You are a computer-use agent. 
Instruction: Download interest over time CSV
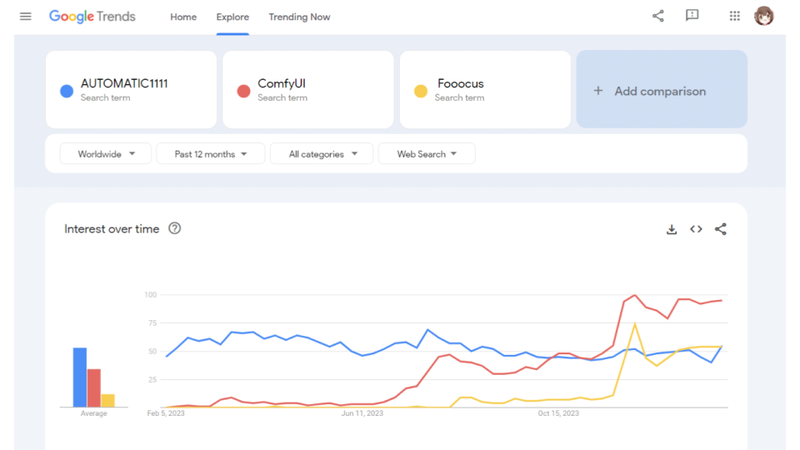(671, 229)
